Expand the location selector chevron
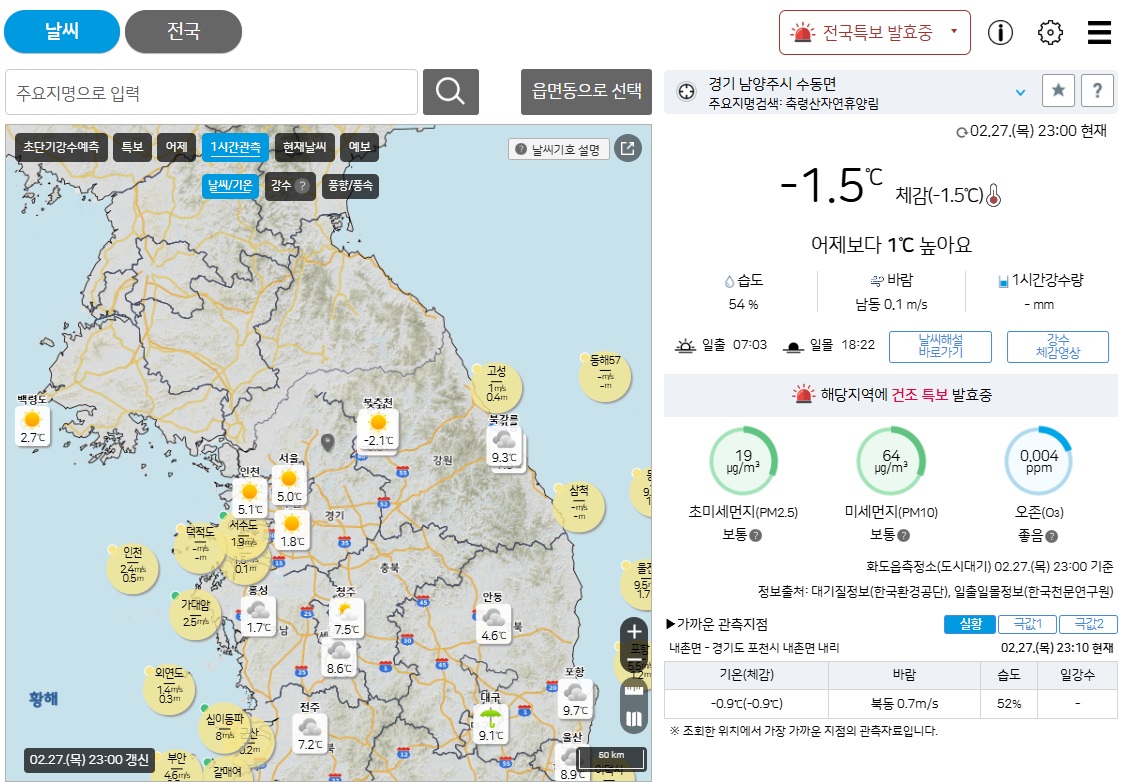This screenshot has width=1125, height=782. tap(1020, 93)
